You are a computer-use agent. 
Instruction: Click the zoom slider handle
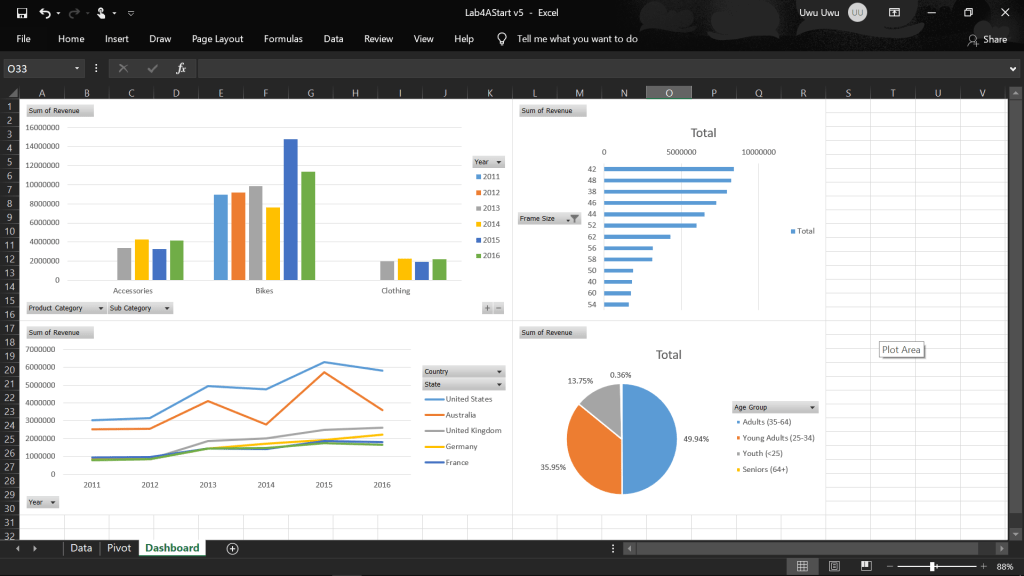pyautogui.click(x=933, y=566)
